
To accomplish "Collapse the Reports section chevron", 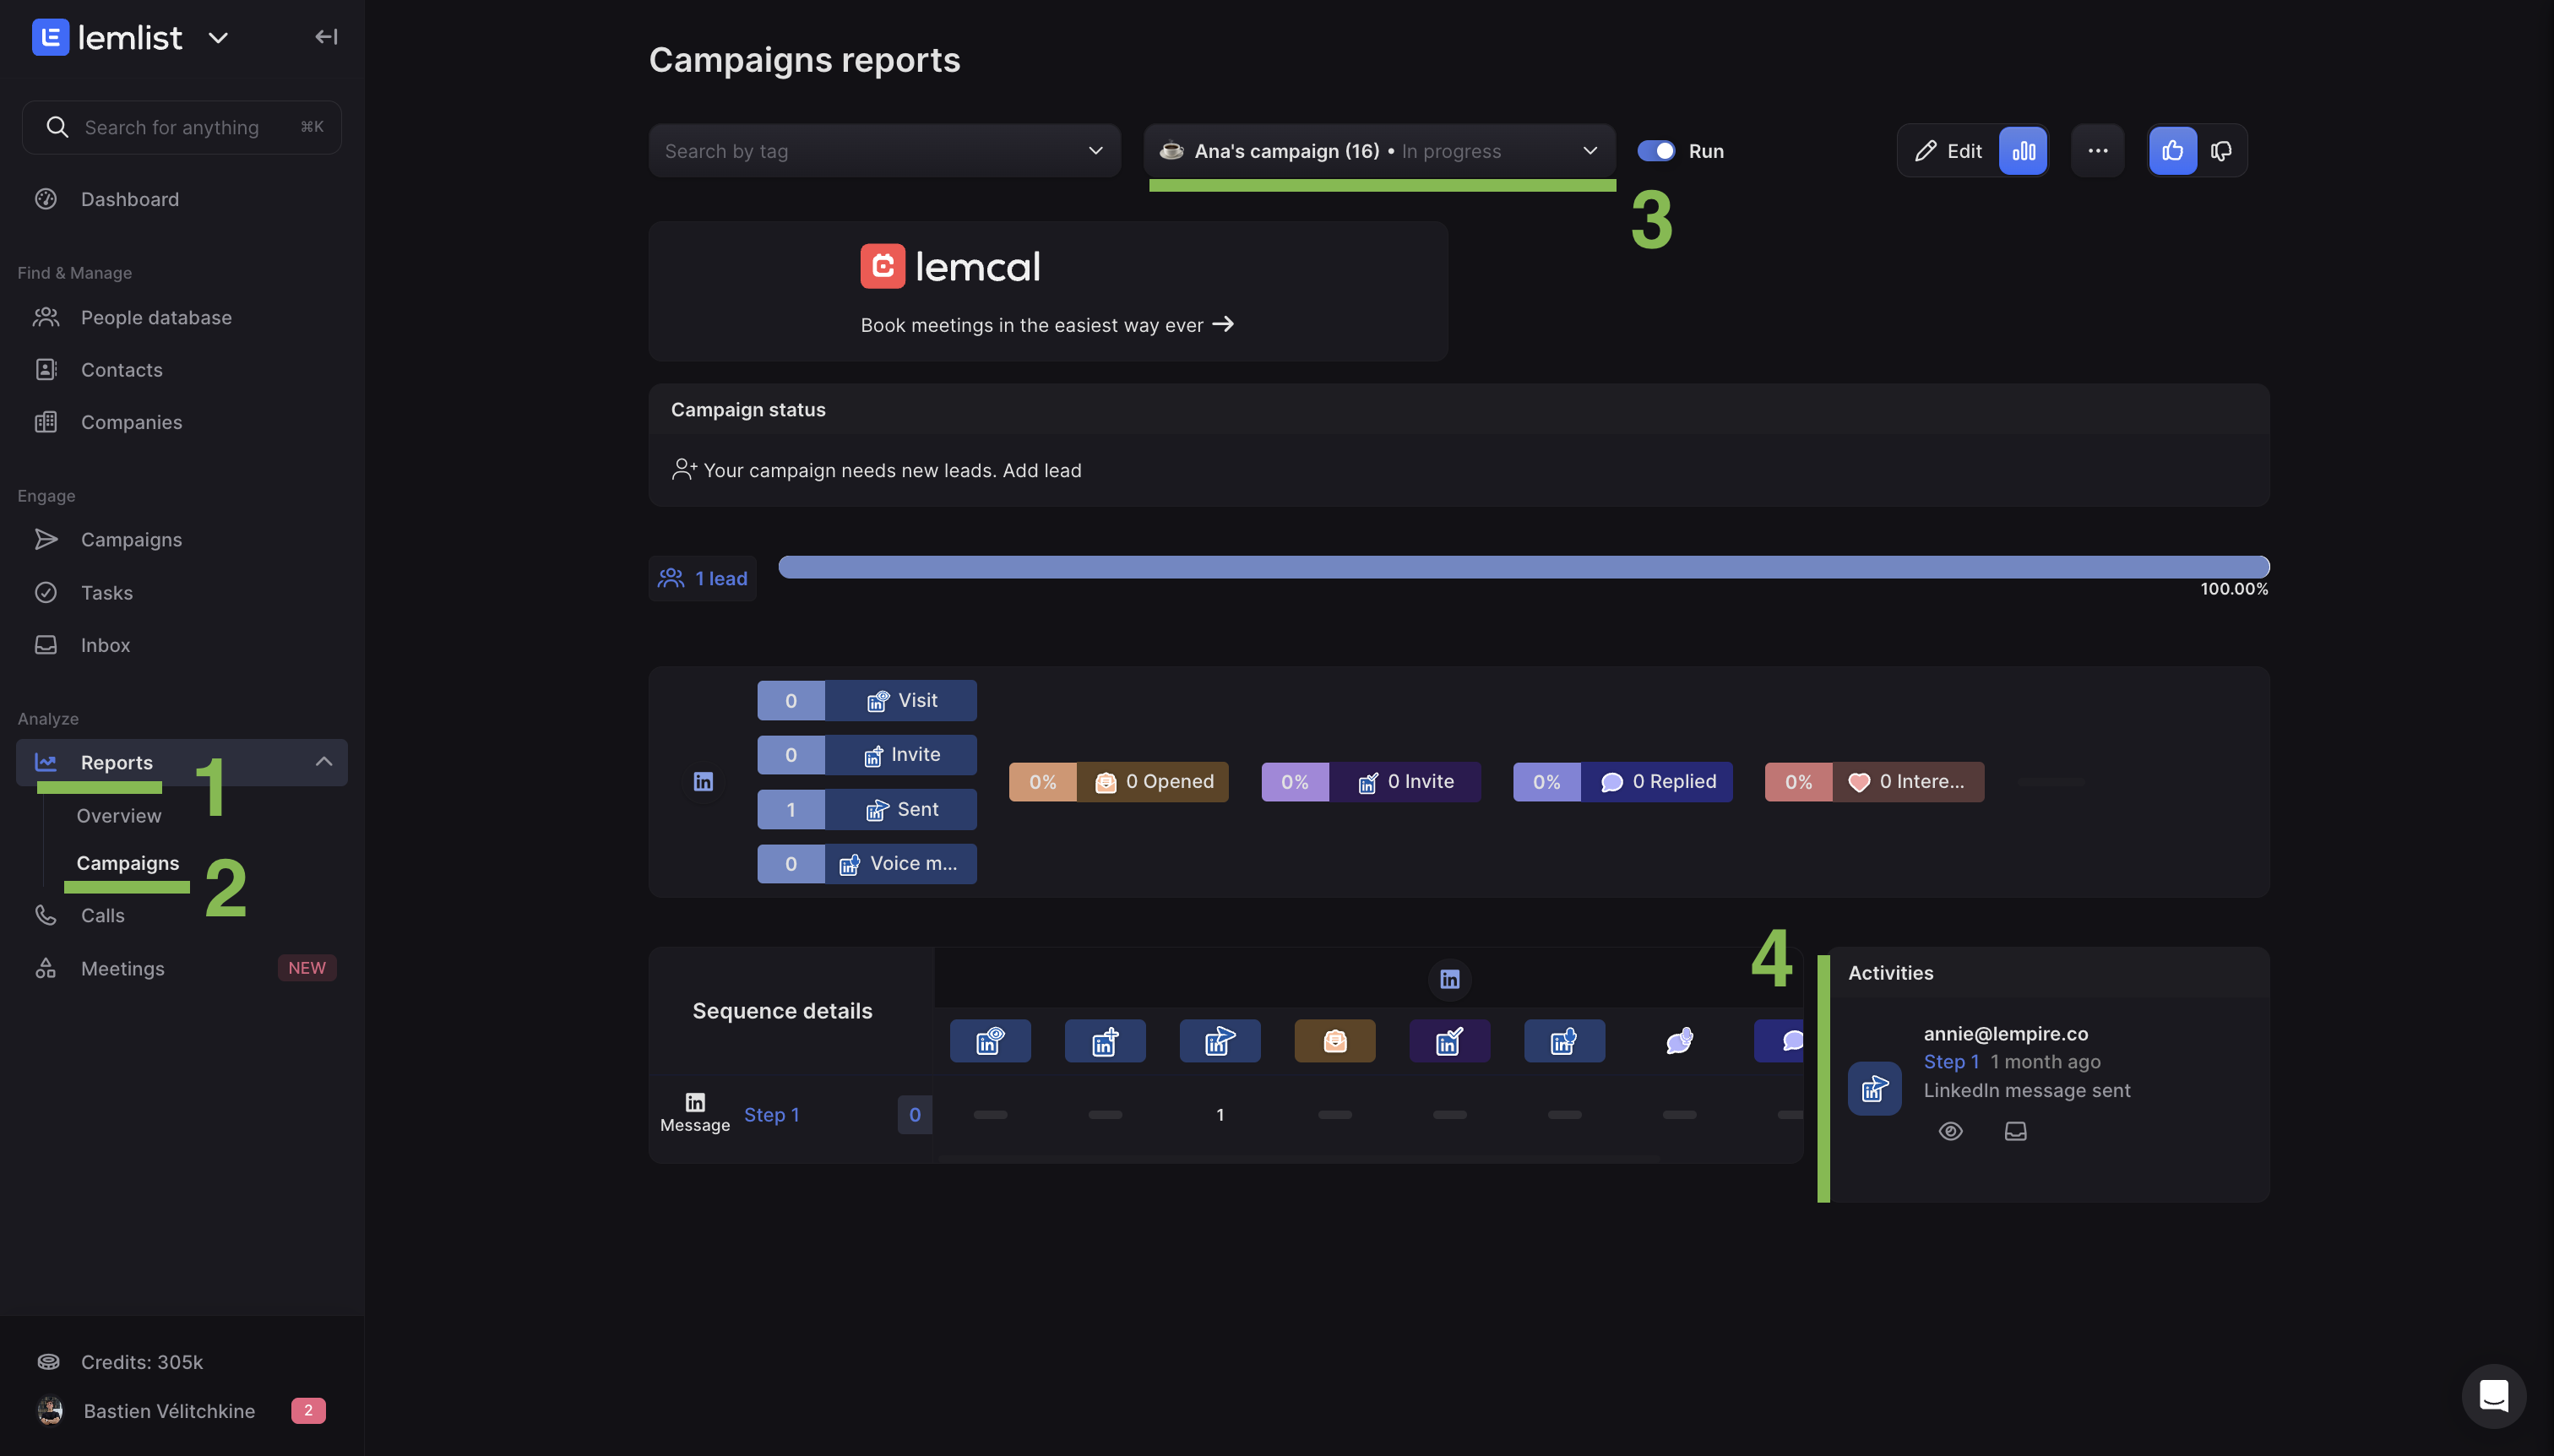I will click(x=324, y=762).
